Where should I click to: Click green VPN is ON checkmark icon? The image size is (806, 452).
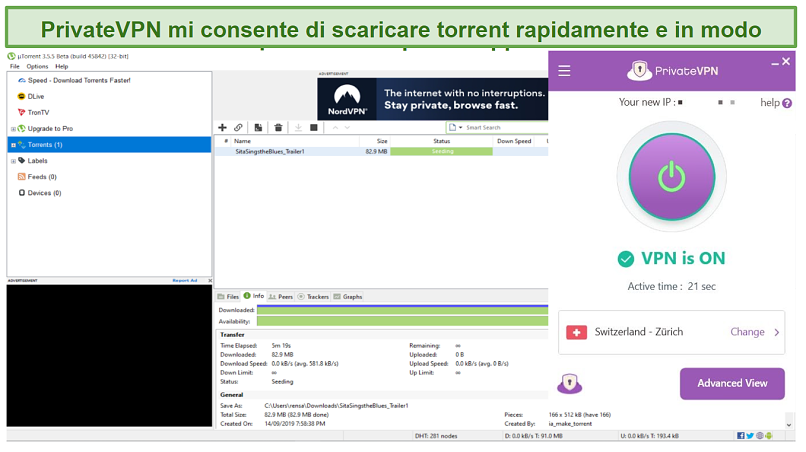626,259
